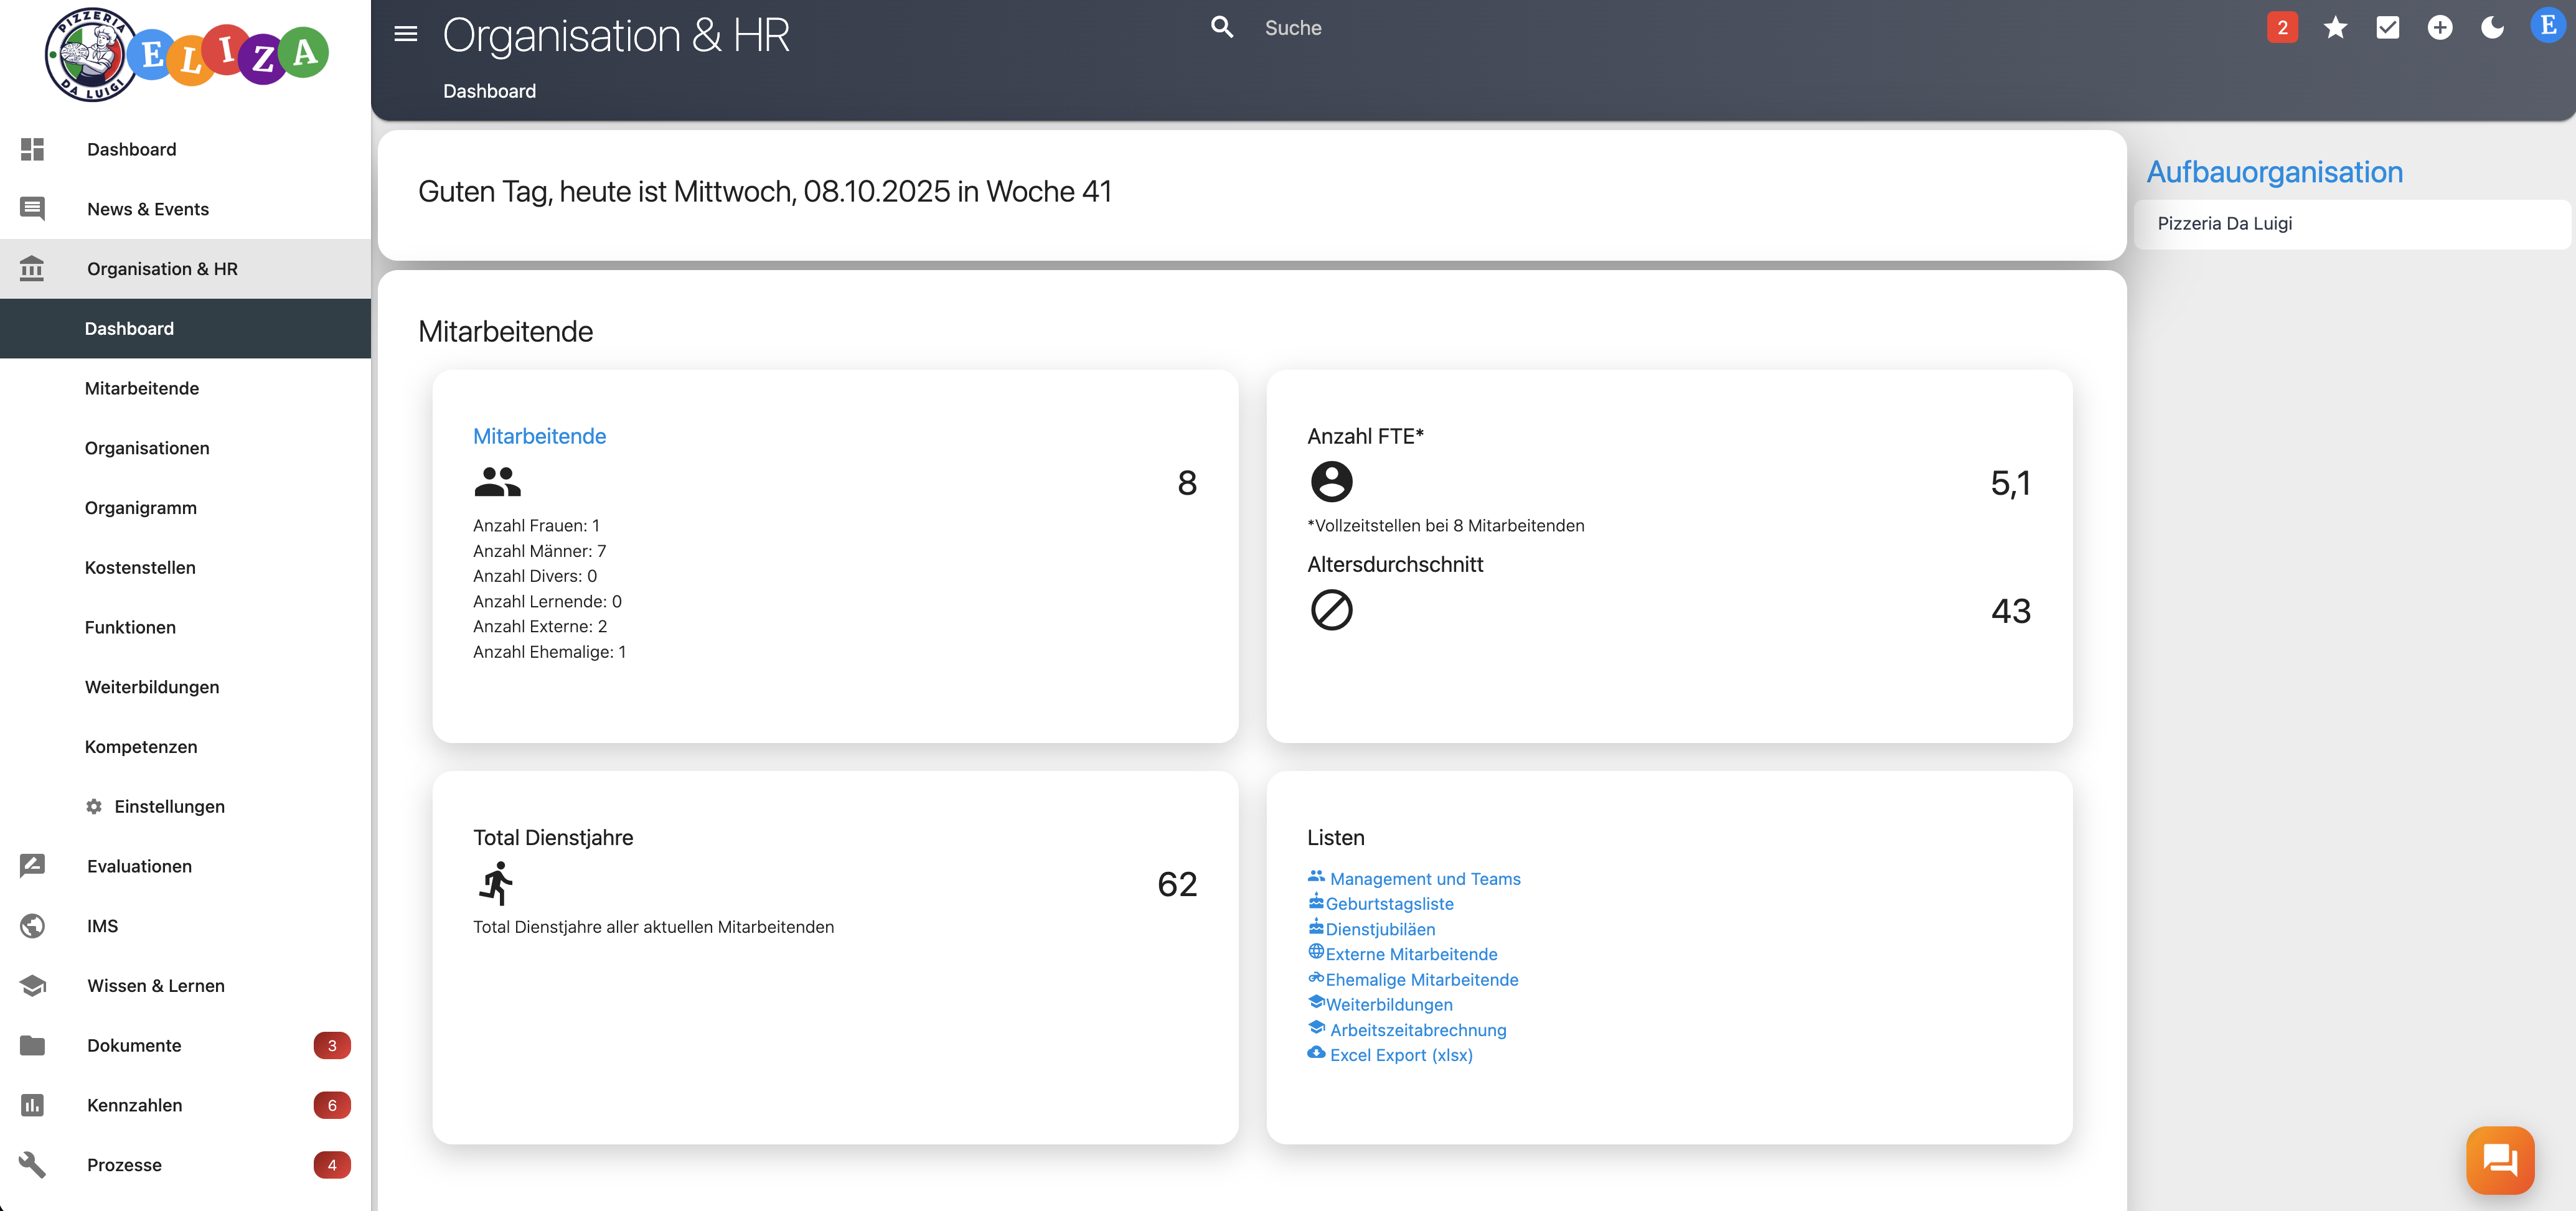Open the checkbox tasks icon
This screenshot has width=2576, height=1211.
pyautogui.click(x=2388, y=28)
